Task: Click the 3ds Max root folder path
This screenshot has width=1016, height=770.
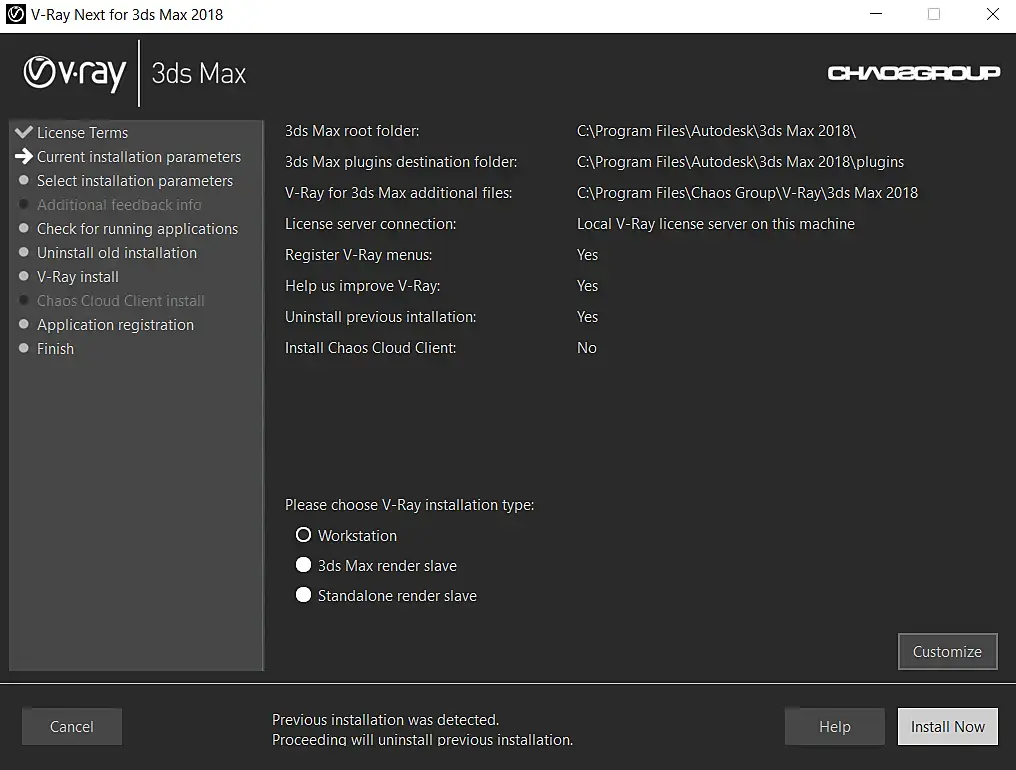Action: click(716, 131)
